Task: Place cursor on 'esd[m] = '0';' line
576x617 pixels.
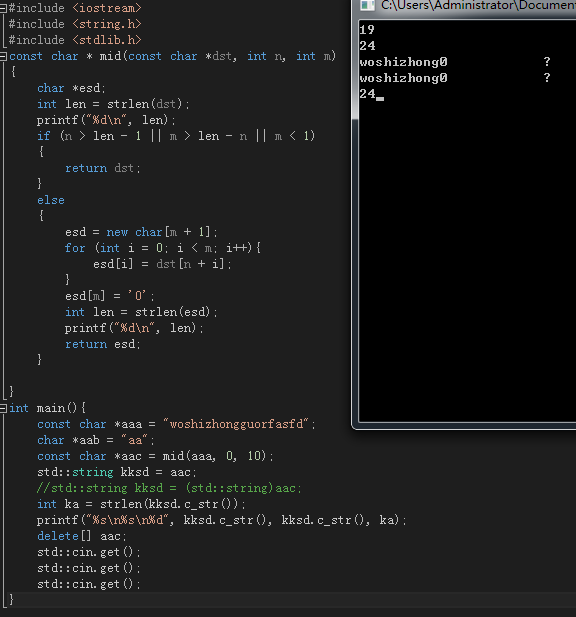Action: (109, 296)
